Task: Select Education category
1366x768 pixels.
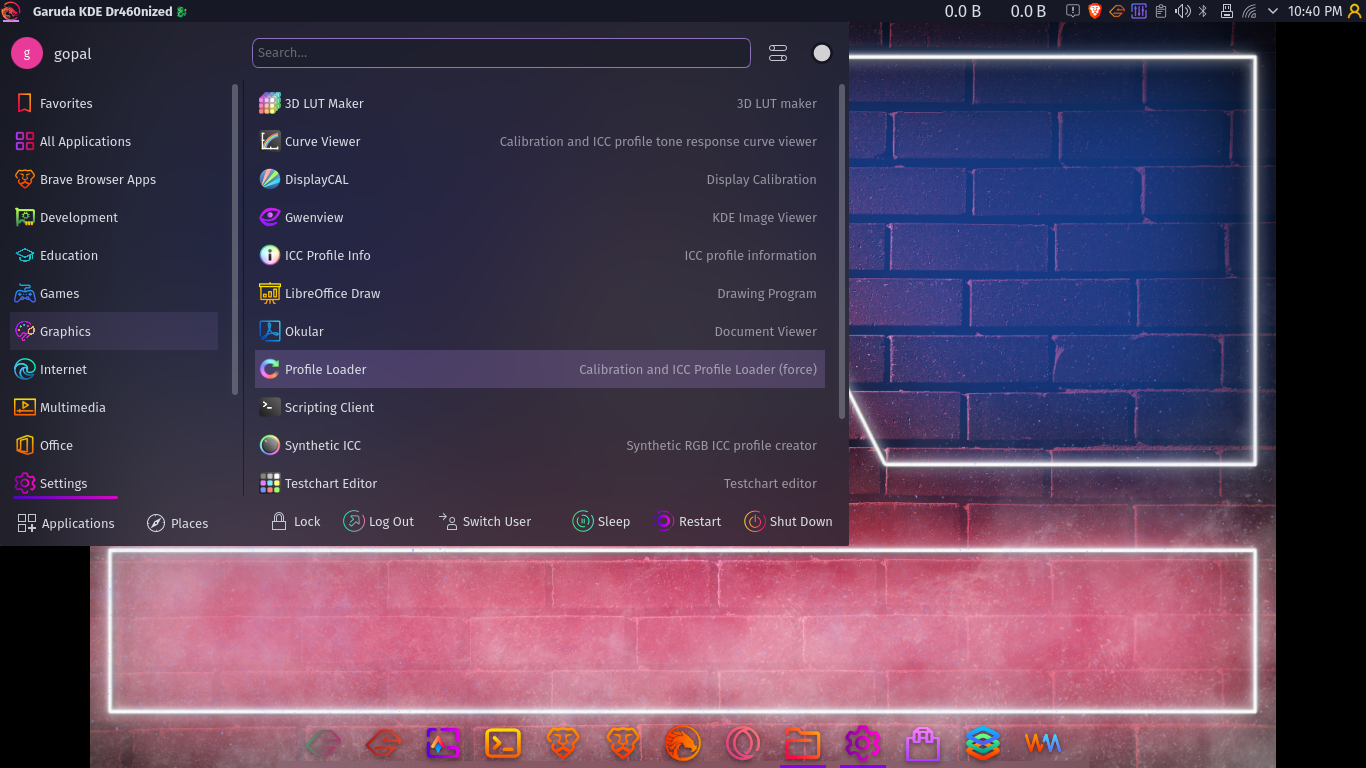Action: 114,255
